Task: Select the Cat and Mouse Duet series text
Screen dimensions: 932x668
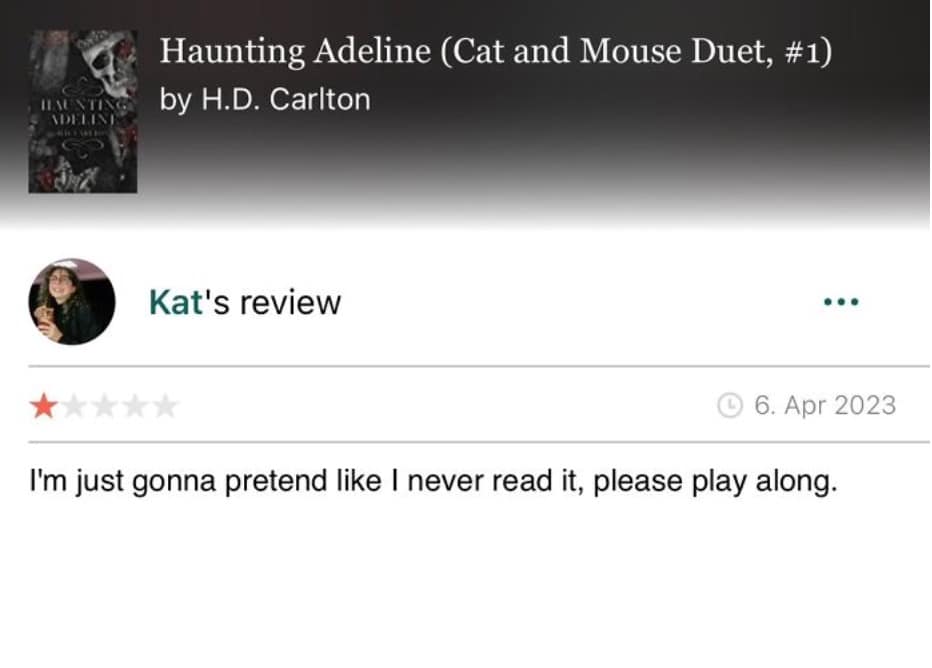Action: click(x=640, y=52)
